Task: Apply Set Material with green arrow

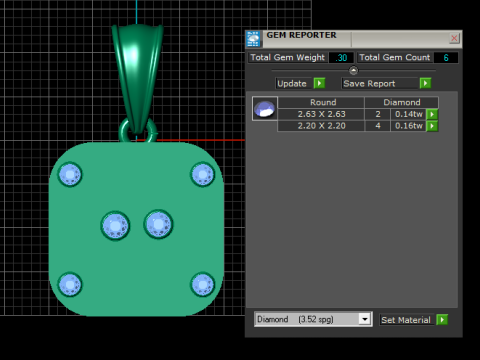Action: tap(442, 320)
